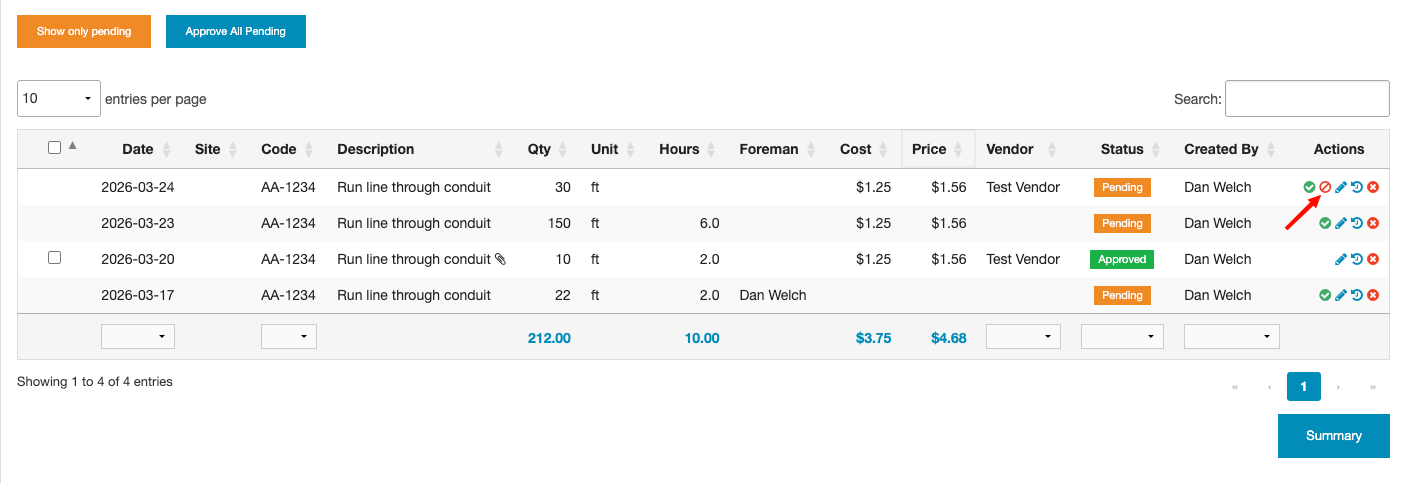Open the entries per page dropdown
Screen dimensions: 1406x483
[59, 99]
